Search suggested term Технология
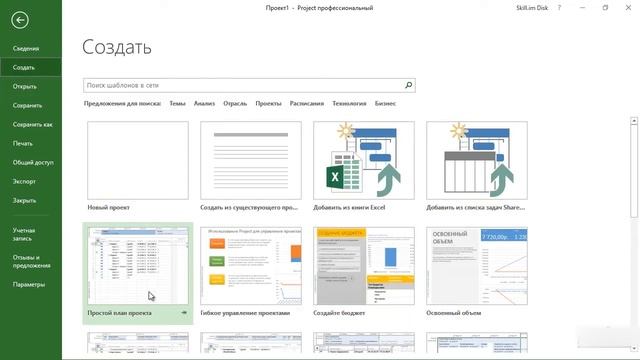The height and width of the screenshot is (360, 640). click(349, 104)
